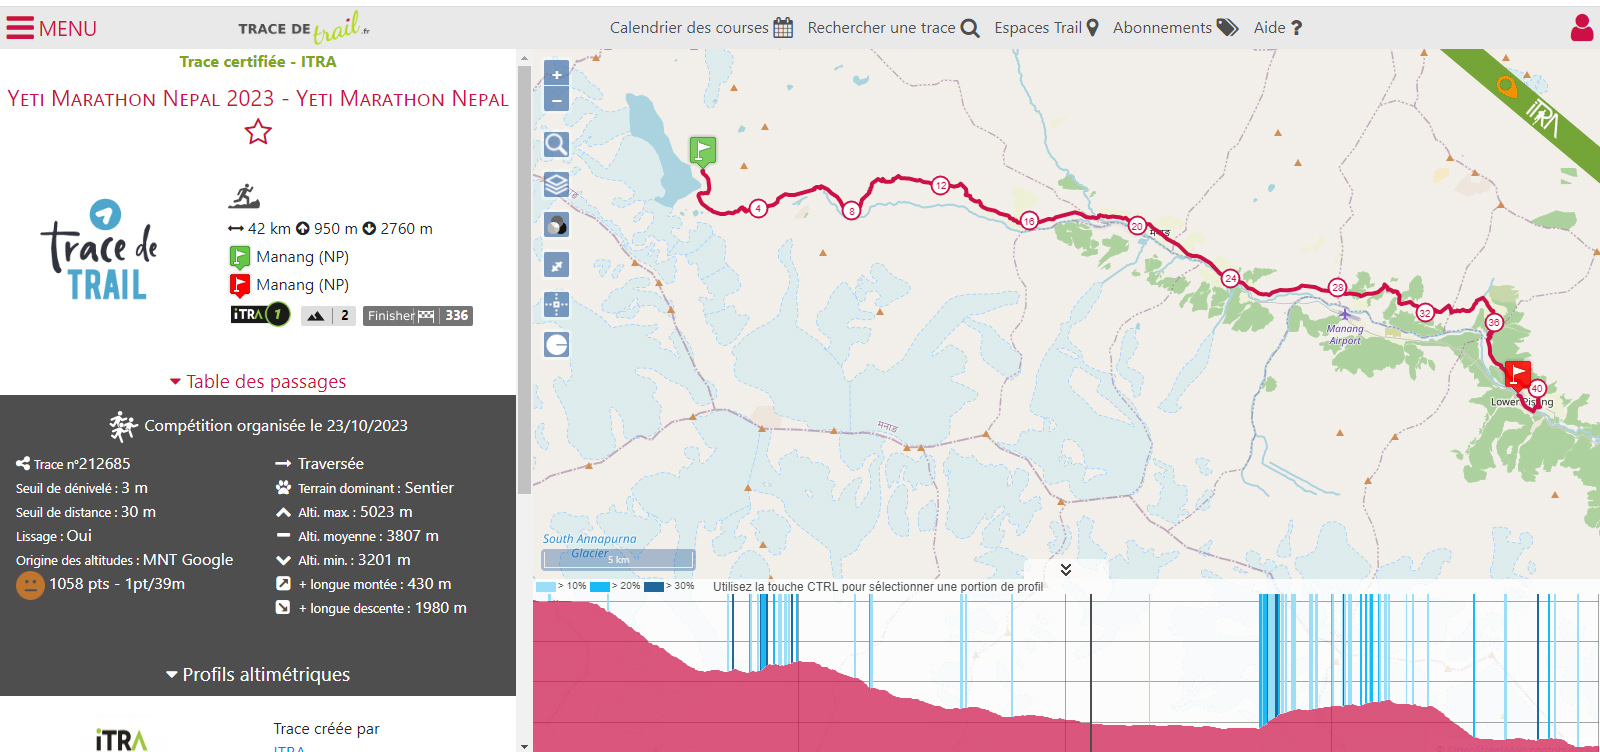Click the >30% slope color swatch
The height and width of the screenshot is (752, 1600).
[x=654, y=587]
